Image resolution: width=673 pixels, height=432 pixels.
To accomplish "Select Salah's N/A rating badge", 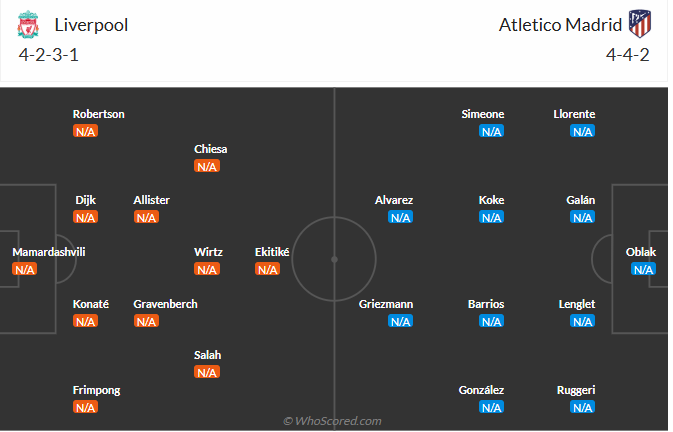I will 207,373.
